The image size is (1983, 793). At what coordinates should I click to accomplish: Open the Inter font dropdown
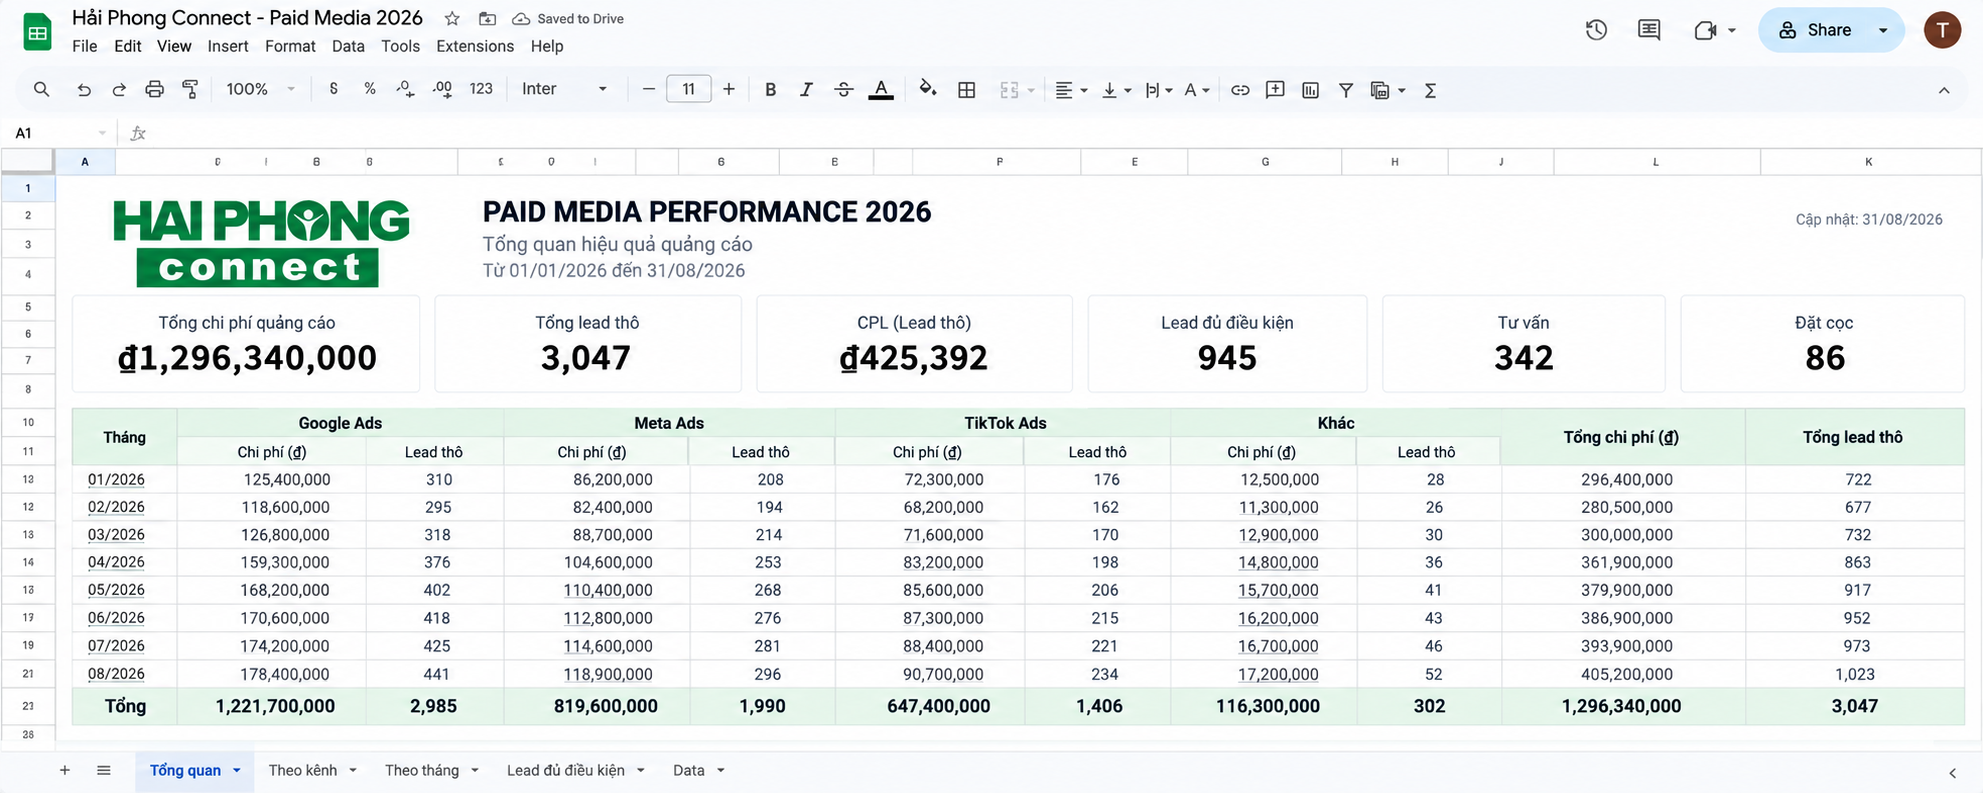564,89
